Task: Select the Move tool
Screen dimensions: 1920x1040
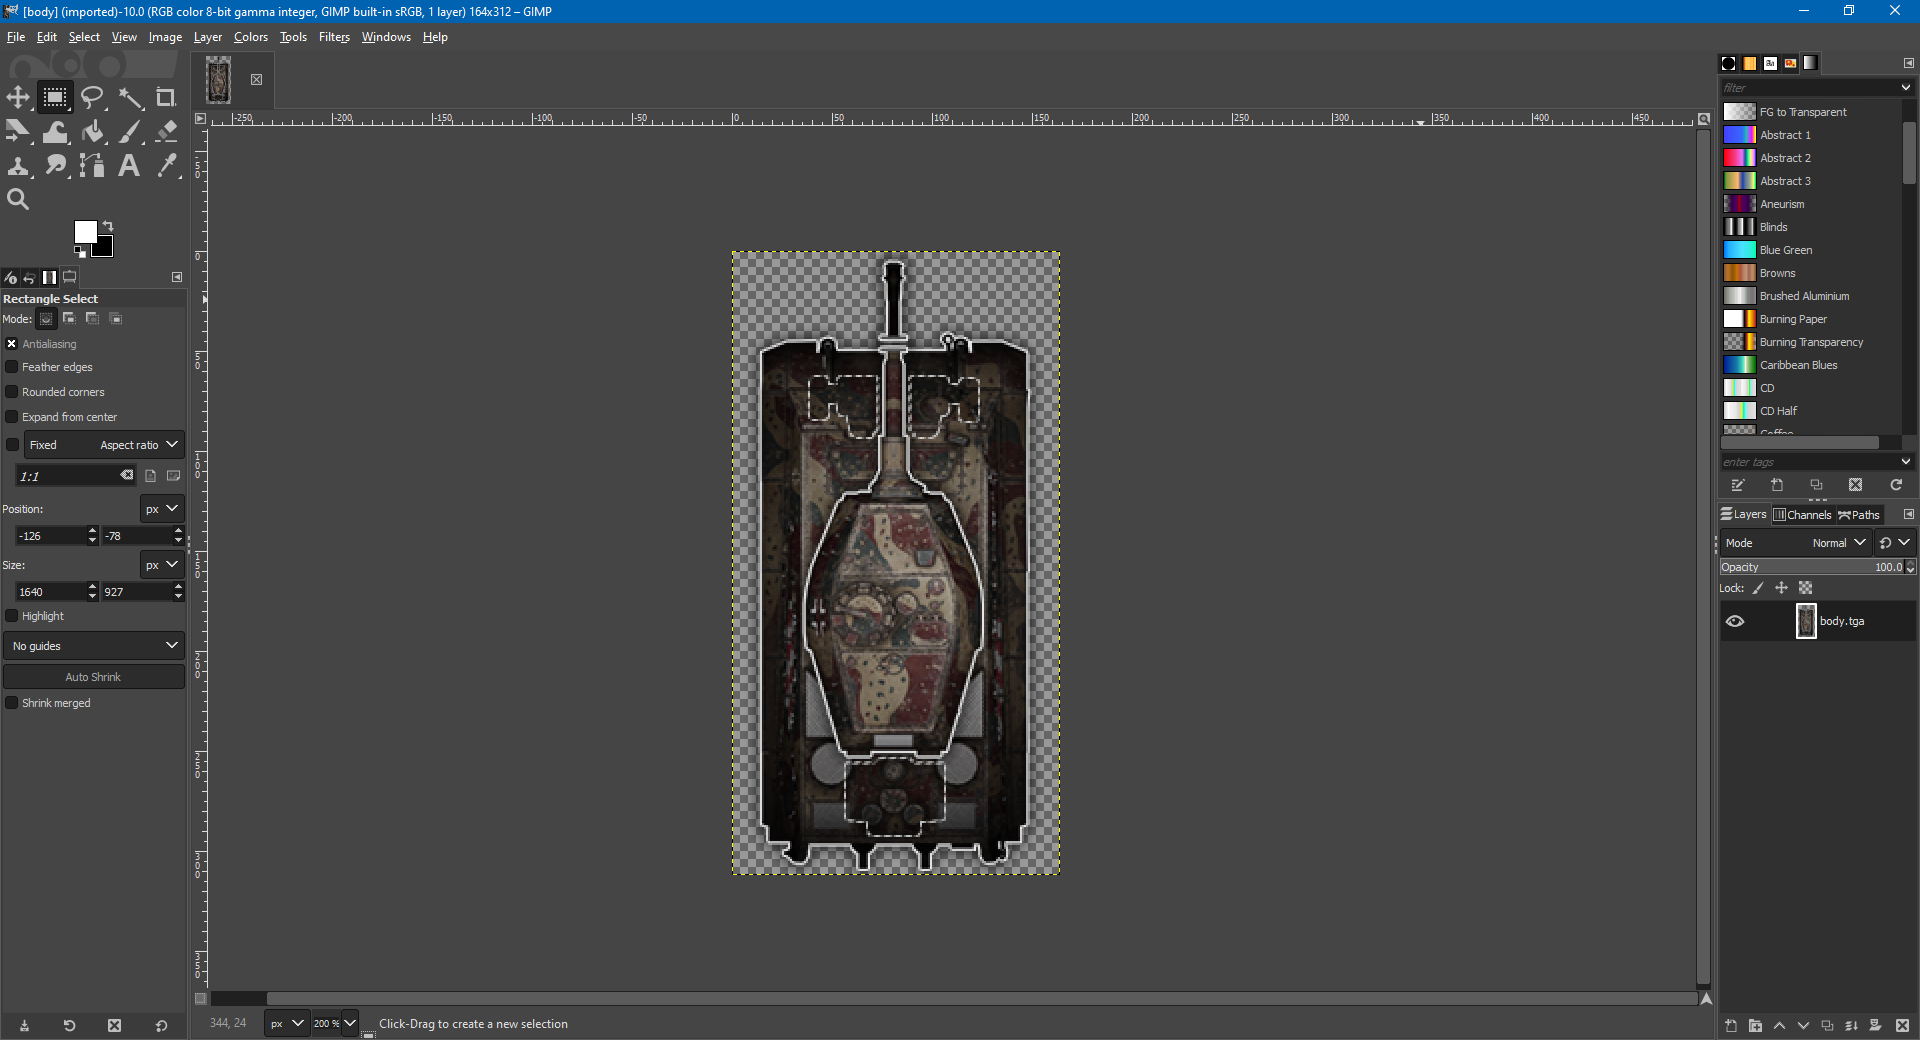Action: [x=18, y=97]
